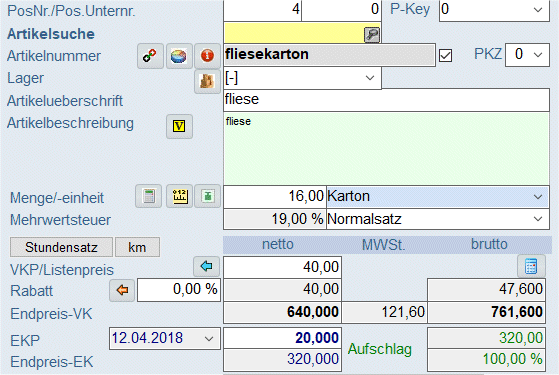
Task: Click the km button
Action: (x=137, y=247)
